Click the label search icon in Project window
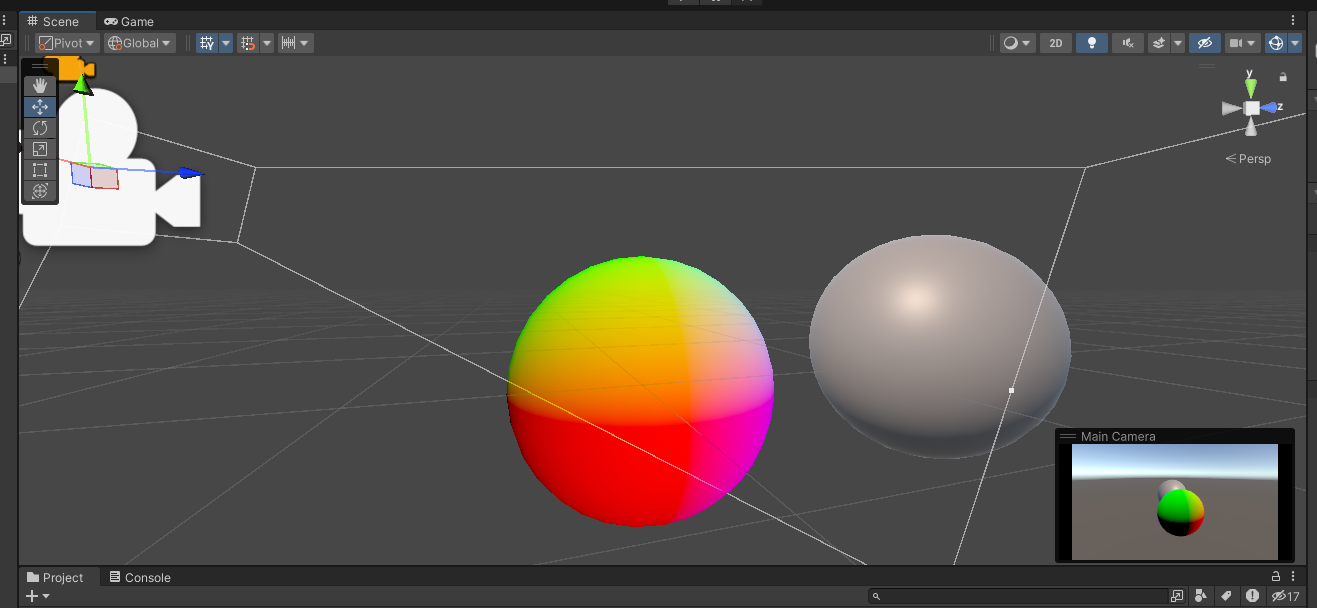1317x608 pixels. (x=1227, y=596)
